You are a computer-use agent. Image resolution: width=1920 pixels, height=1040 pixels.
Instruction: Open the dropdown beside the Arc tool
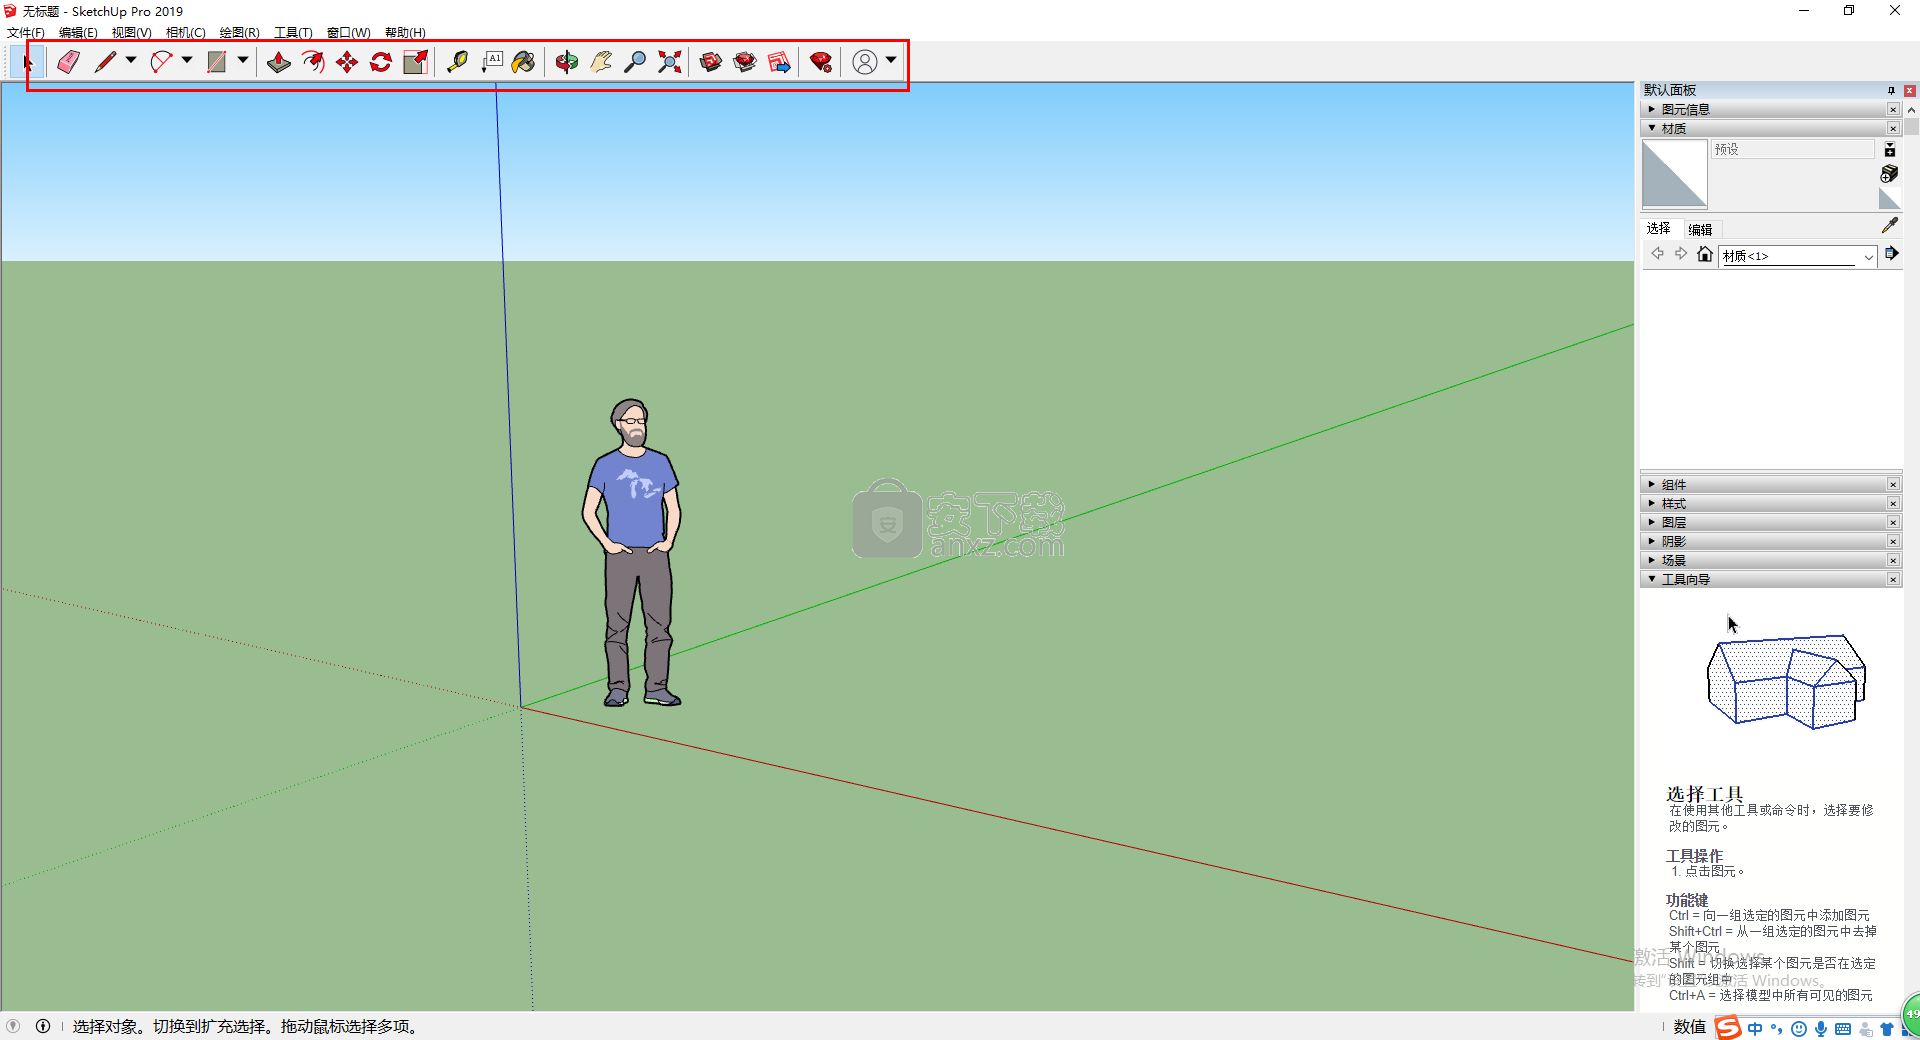click(x=187, y=61)
